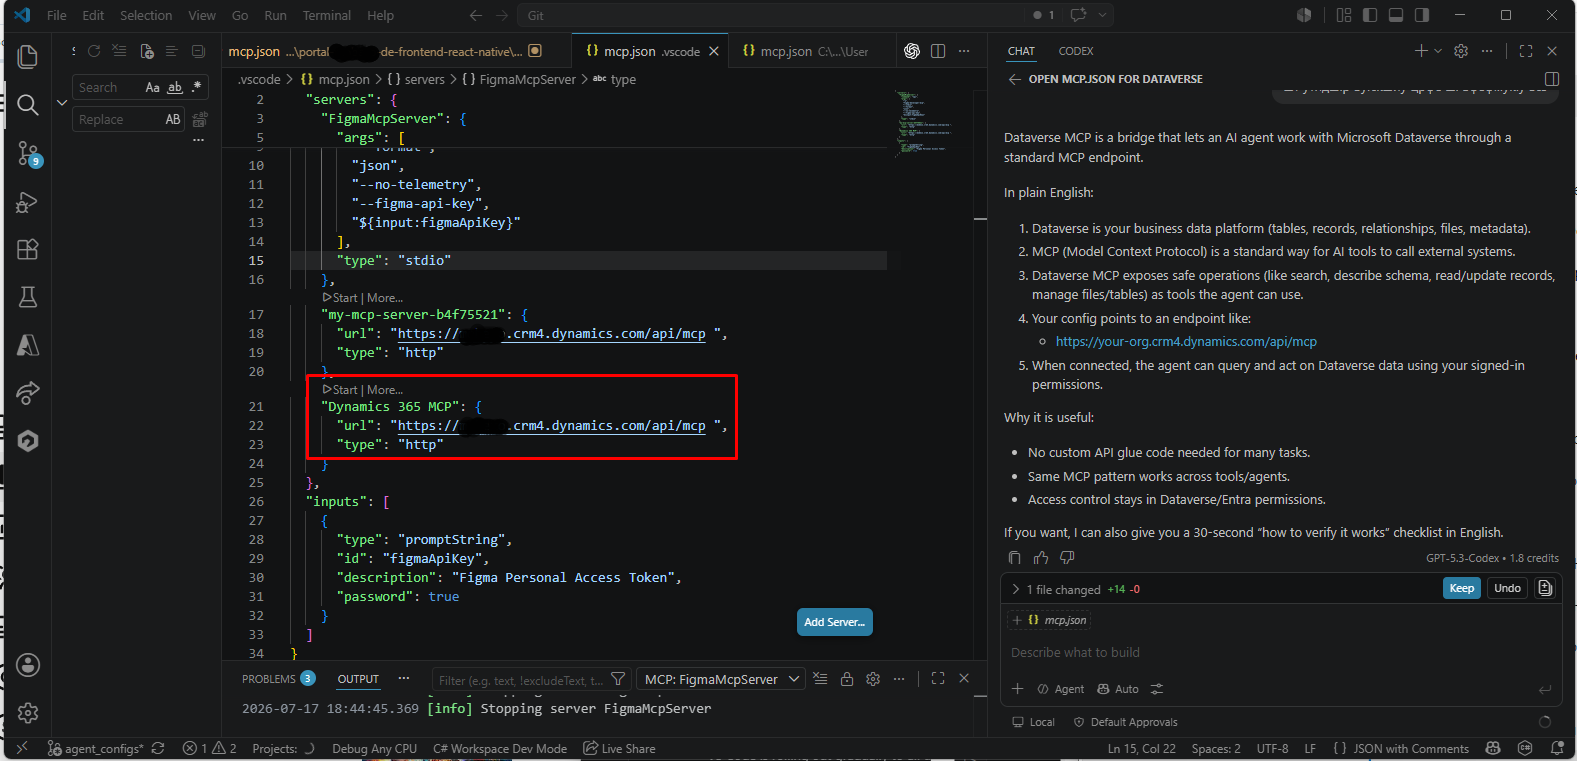
Task: Clear the search results
Action: (120, 51)
